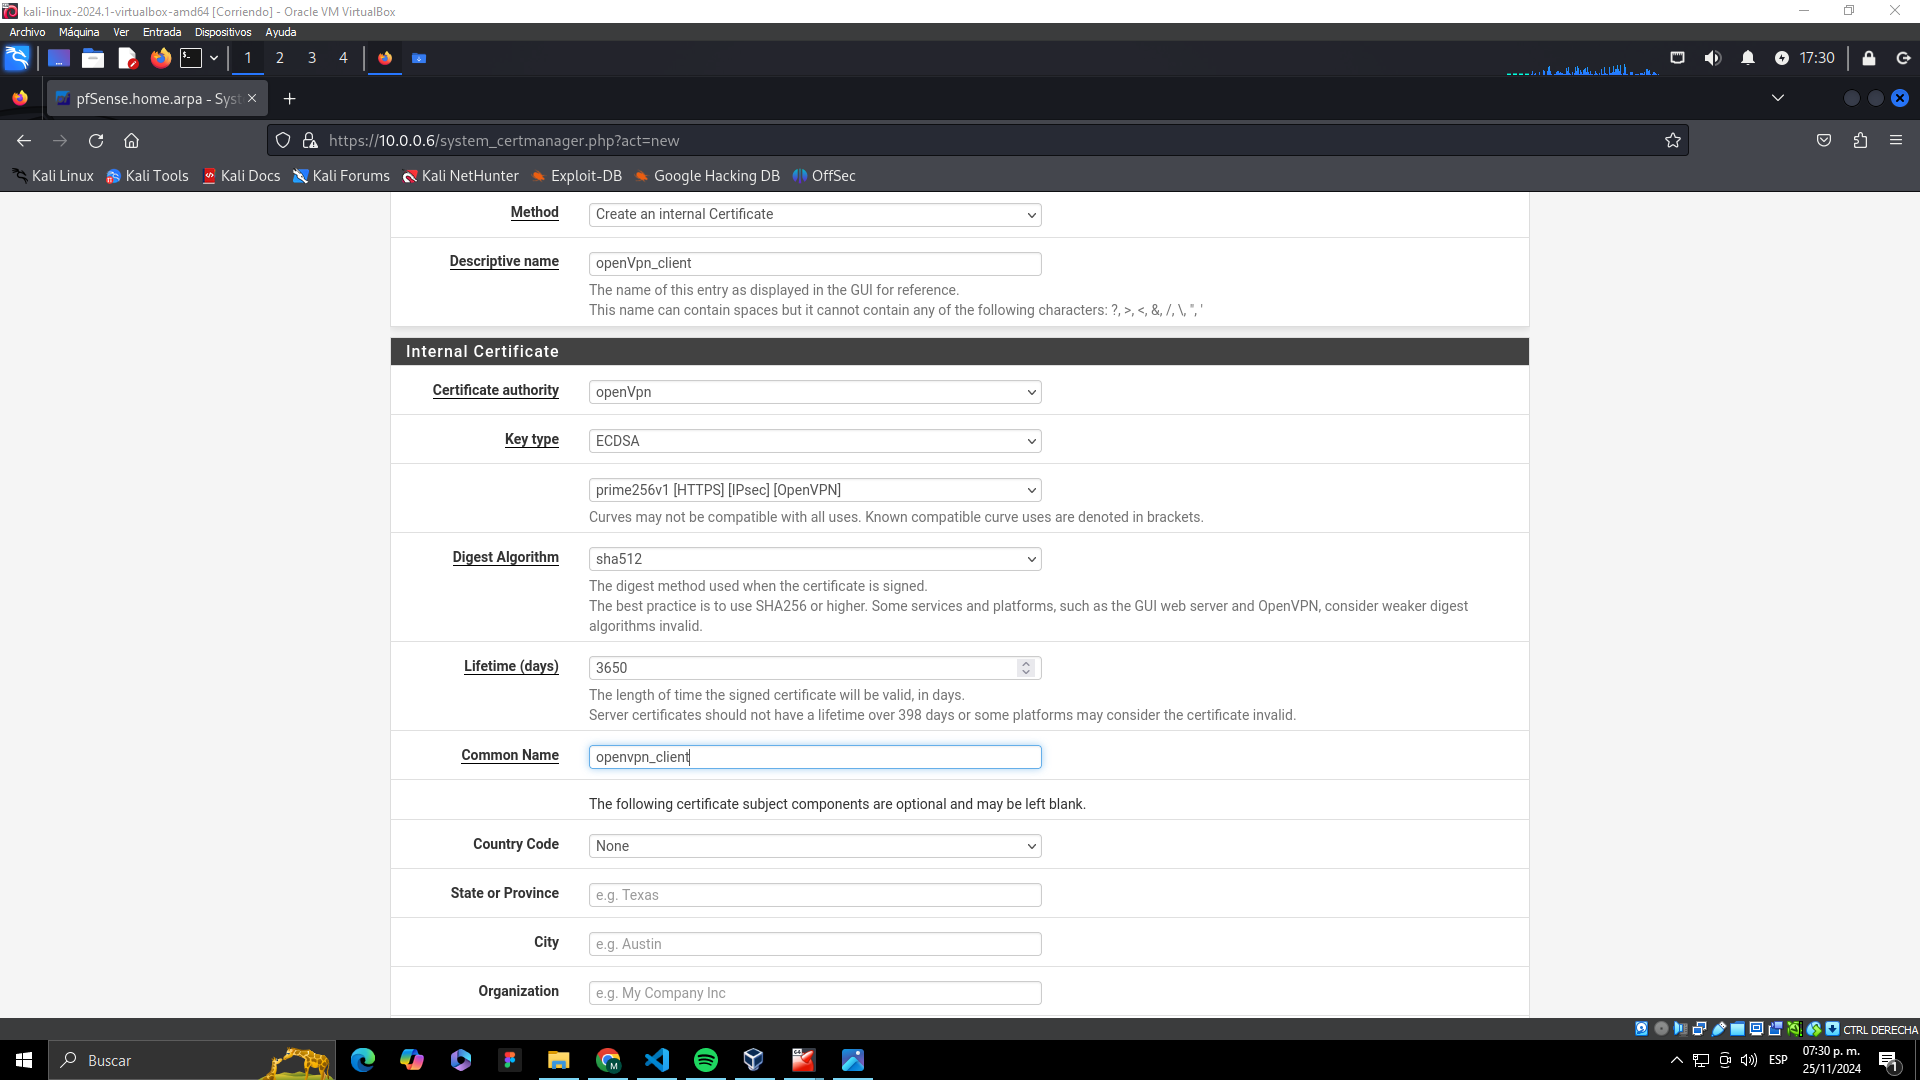Bookmark this page using the star icon
This screenshot has width=1920, height=1080.
pyautogui.click(x=1673, y=140)
